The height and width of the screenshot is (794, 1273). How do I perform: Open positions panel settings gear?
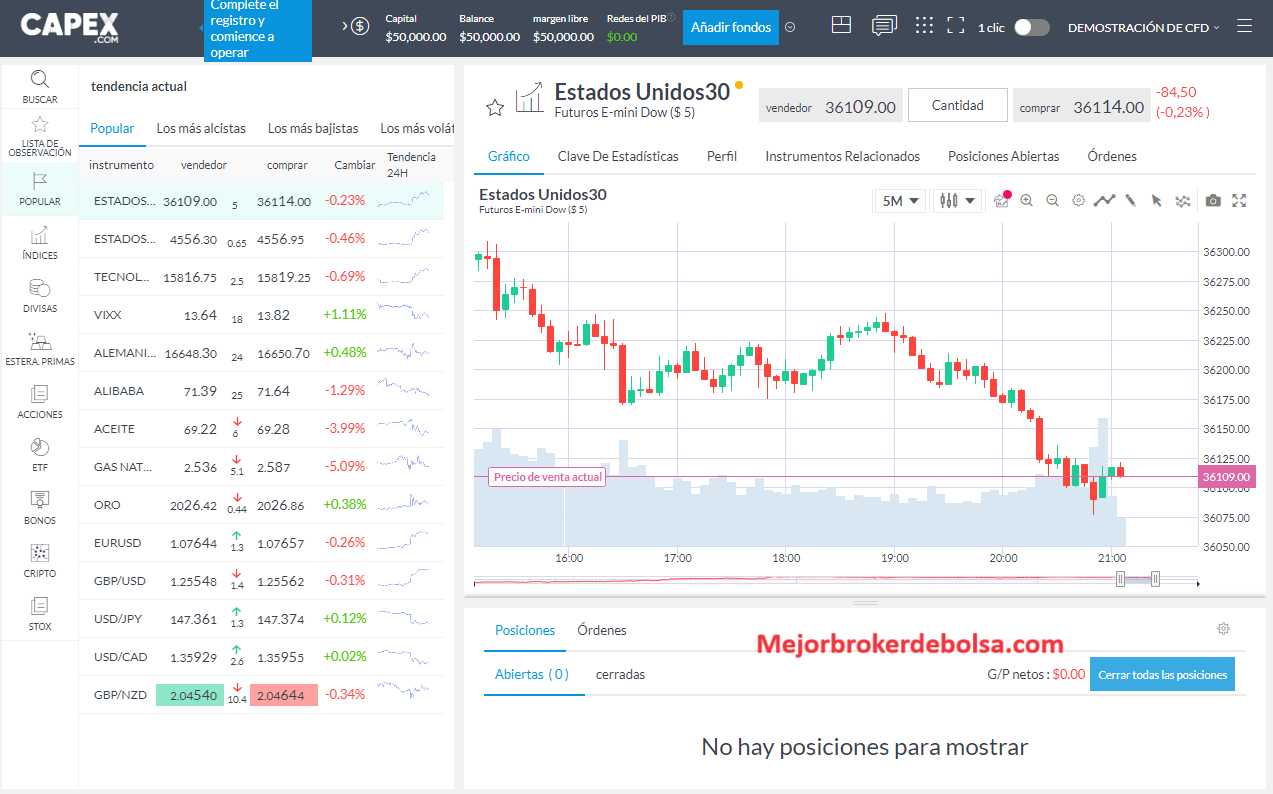(1223, 629)
